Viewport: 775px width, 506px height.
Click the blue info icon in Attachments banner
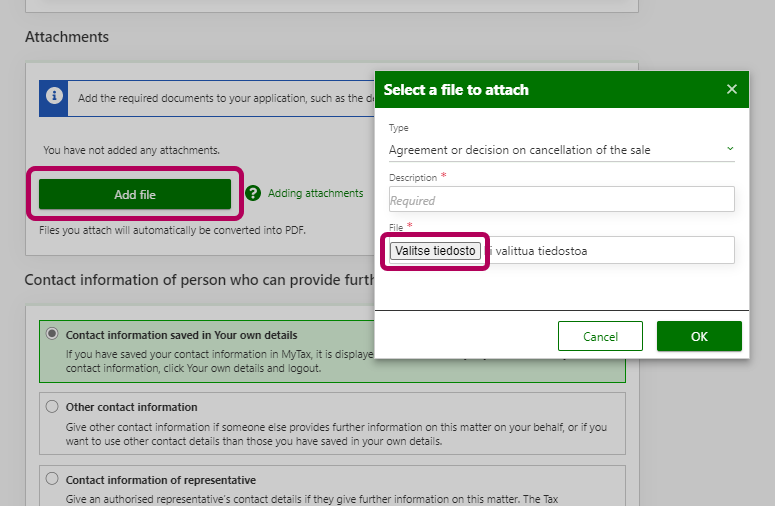[x=54, y=98]
